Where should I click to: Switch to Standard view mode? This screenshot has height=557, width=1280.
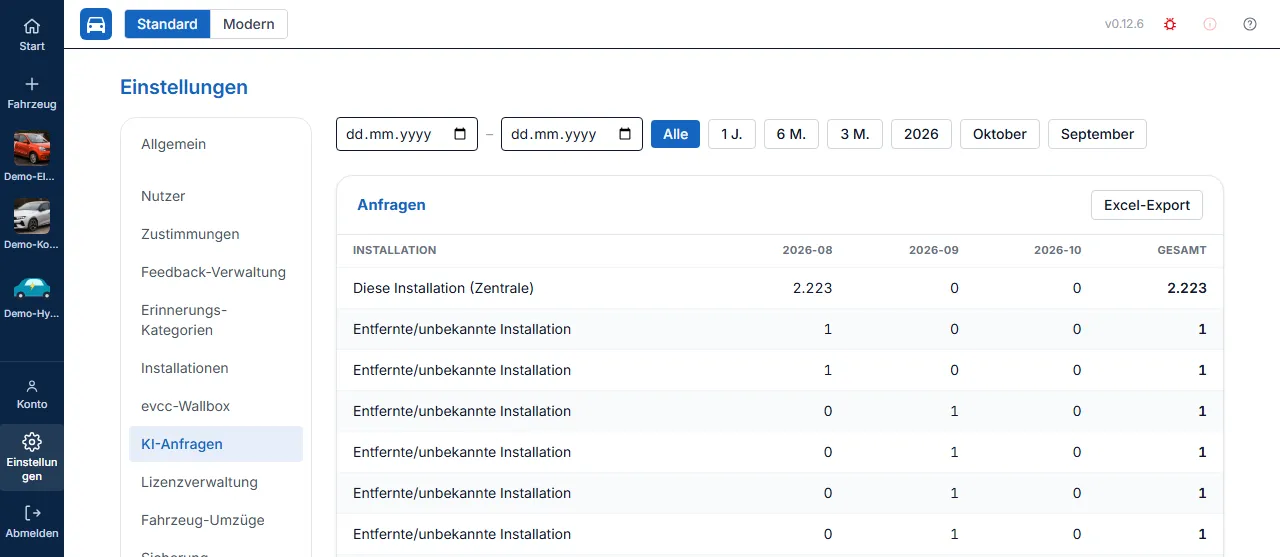click(x=167, y=24)
